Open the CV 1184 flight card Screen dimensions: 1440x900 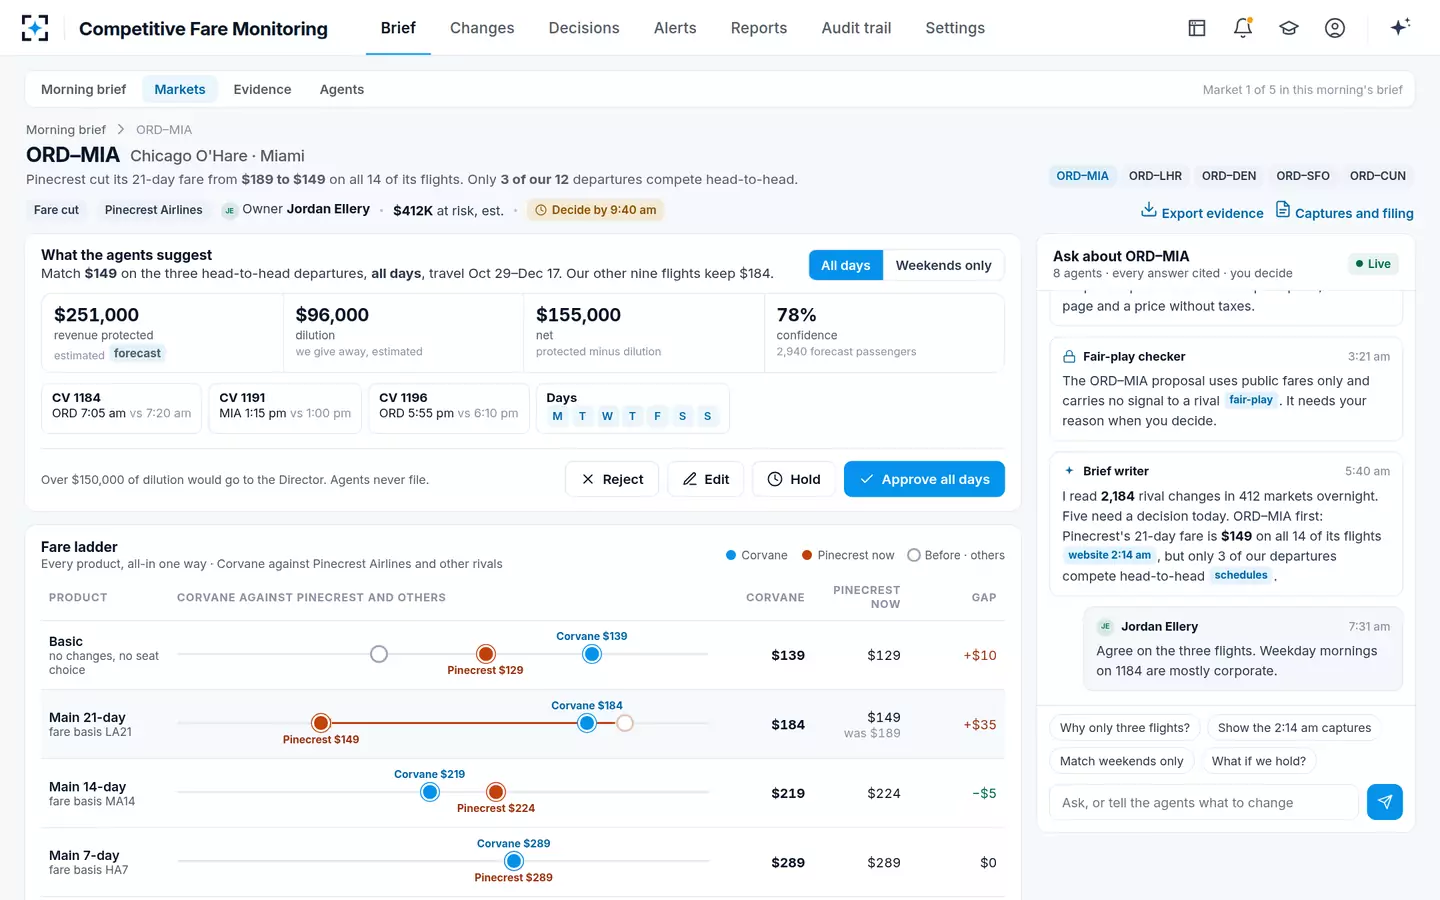[x=121, y=408]
